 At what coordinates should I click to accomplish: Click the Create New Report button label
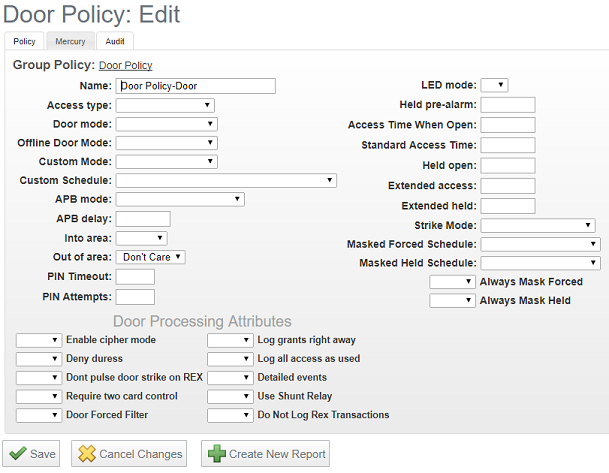pyautogui.click(x=277, y=454)
